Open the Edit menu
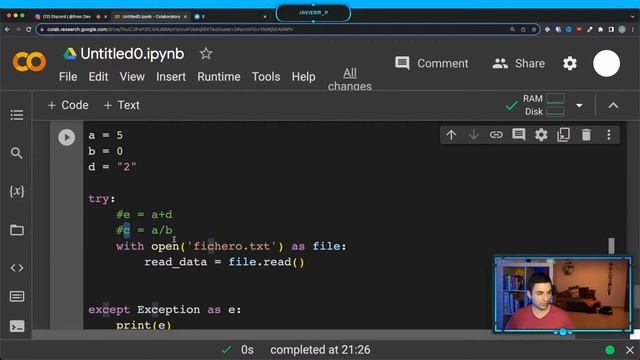 98,77
